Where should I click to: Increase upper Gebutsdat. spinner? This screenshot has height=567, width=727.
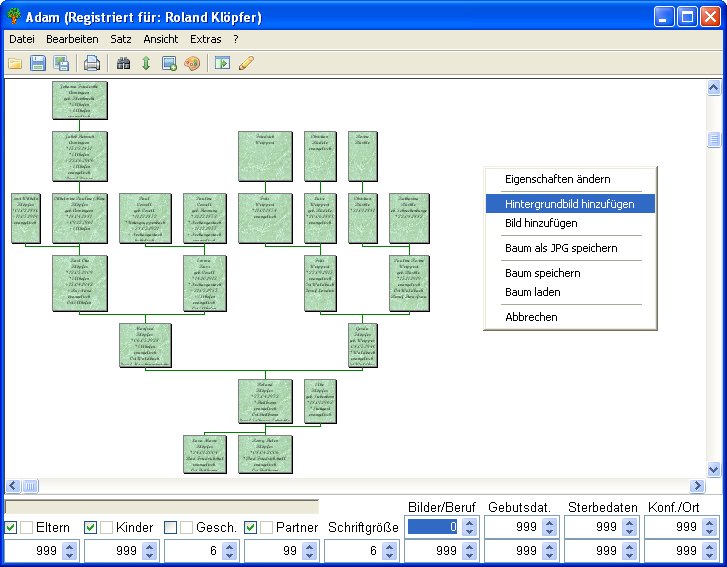(549, 522)
